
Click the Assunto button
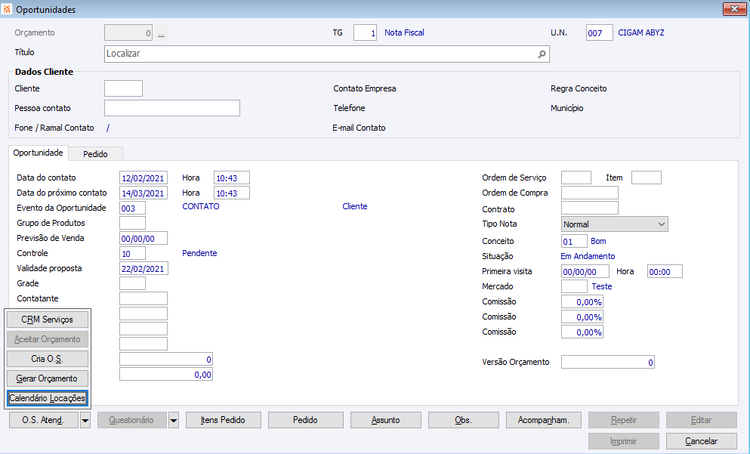click(386, 420)
